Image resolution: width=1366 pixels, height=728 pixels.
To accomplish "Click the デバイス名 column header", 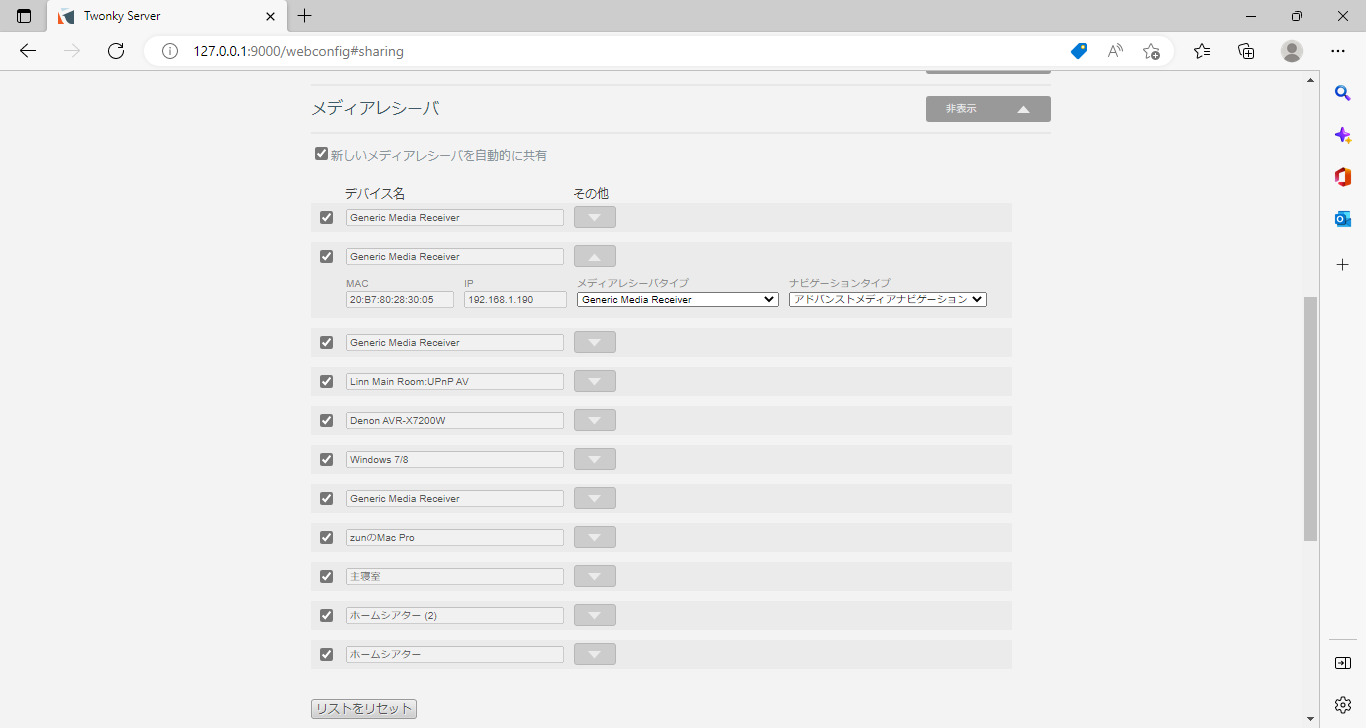I will [375, 193].
